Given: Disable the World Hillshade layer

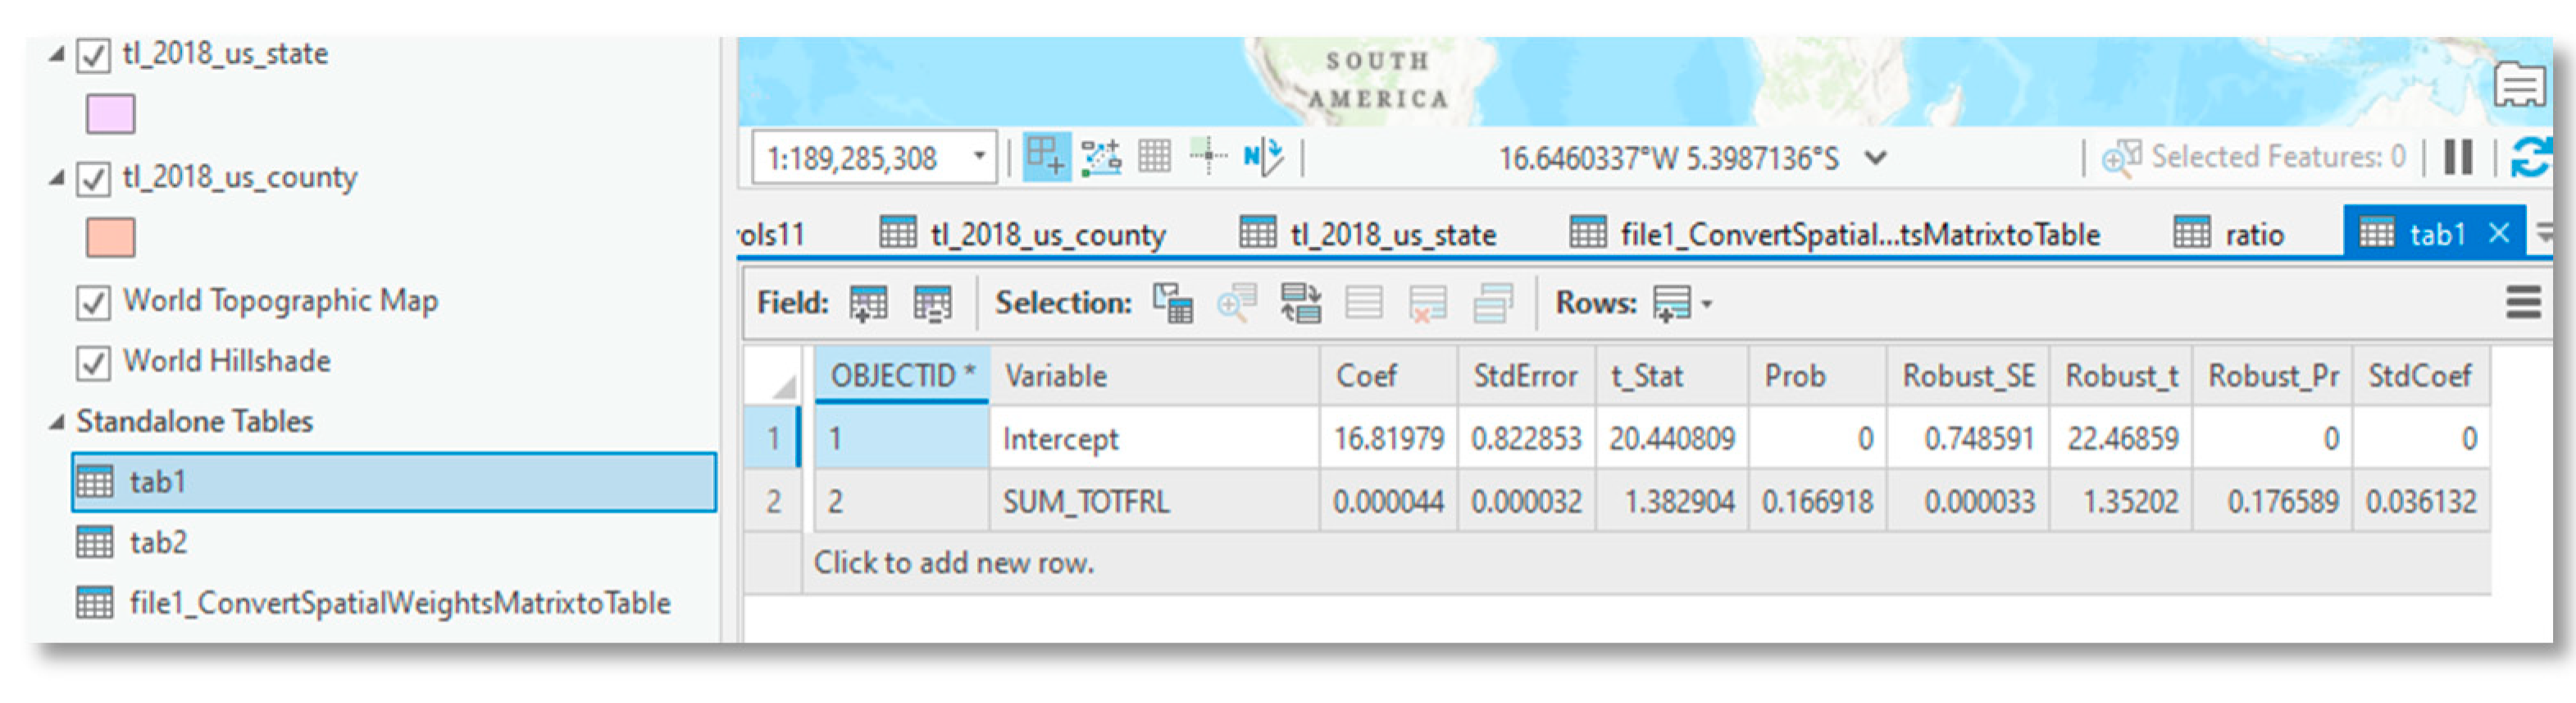Looking at the screenshot, I should coord(94,362).
